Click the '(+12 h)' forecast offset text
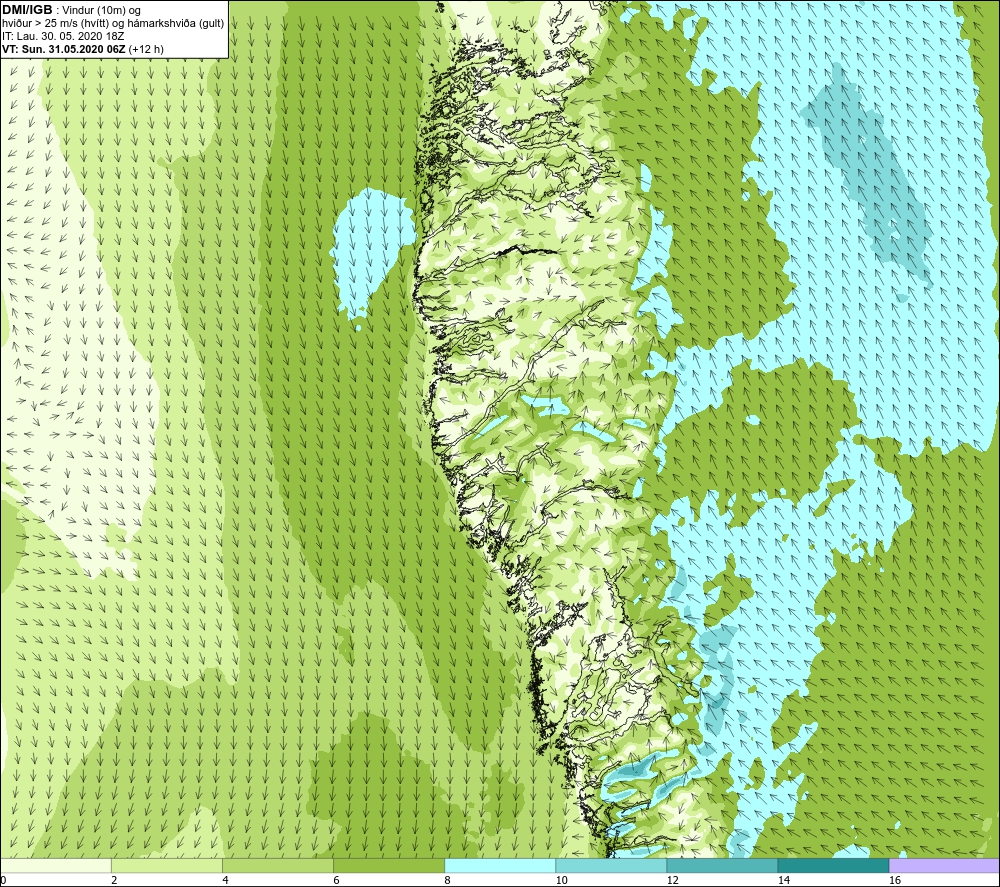The width and height of the screenshot is (1000, 887). click(146, 49)
